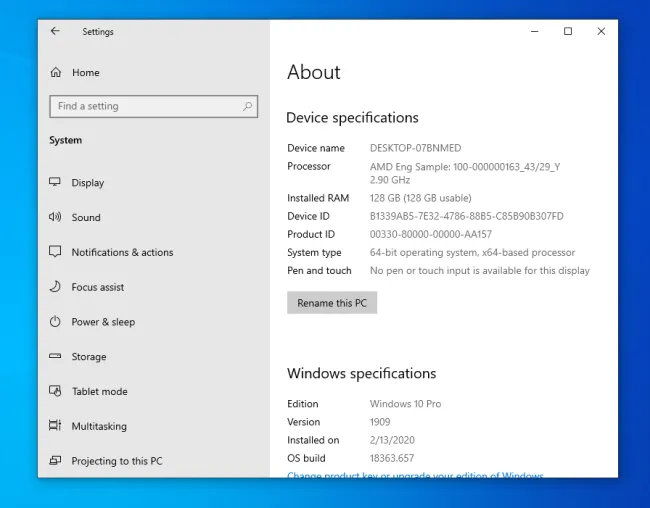This screenshot has height=508, width=650.
Task: Open change product key or upgrade link
Action: point(415,476)
